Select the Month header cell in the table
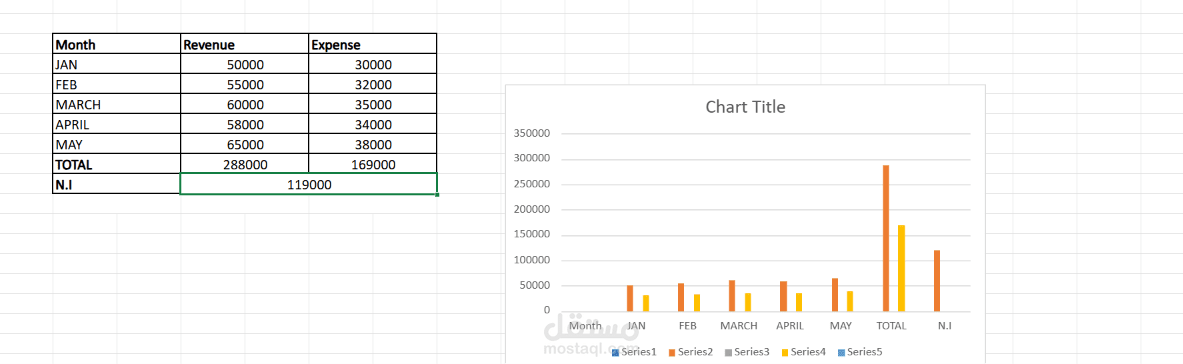The width and height of the screenshot is (1183, 364). click(x=116, y=45)
